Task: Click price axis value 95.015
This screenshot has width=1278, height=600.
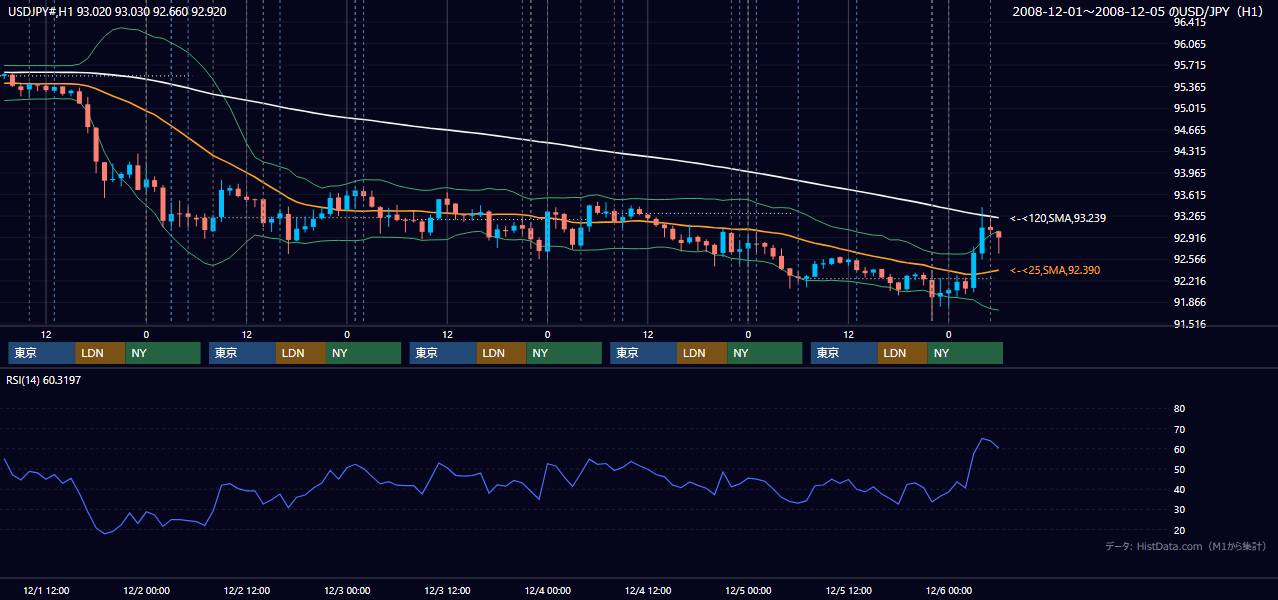Action: coord(1189,108)
